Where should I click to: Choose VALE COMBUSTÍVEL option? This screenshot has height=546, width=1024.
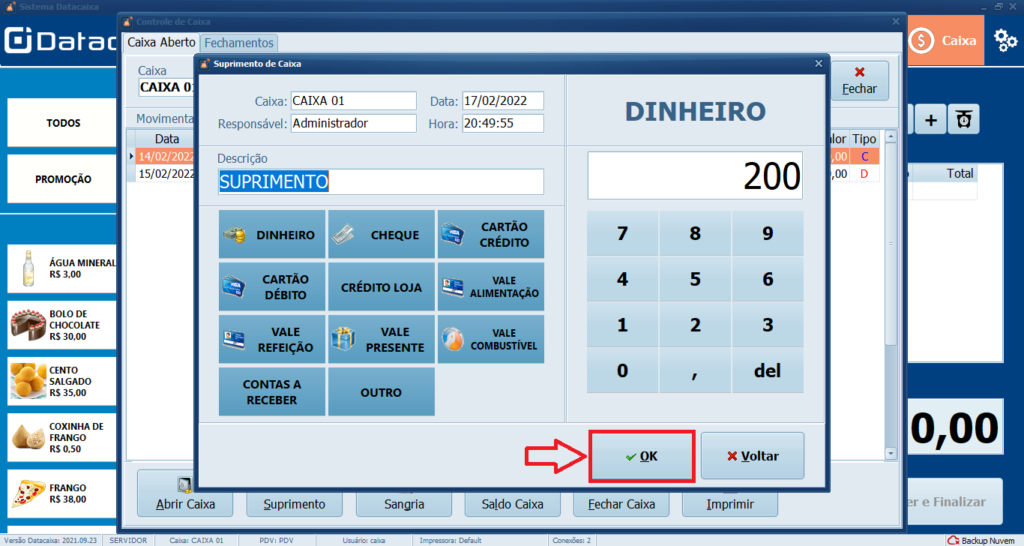(x=490, y=340)
